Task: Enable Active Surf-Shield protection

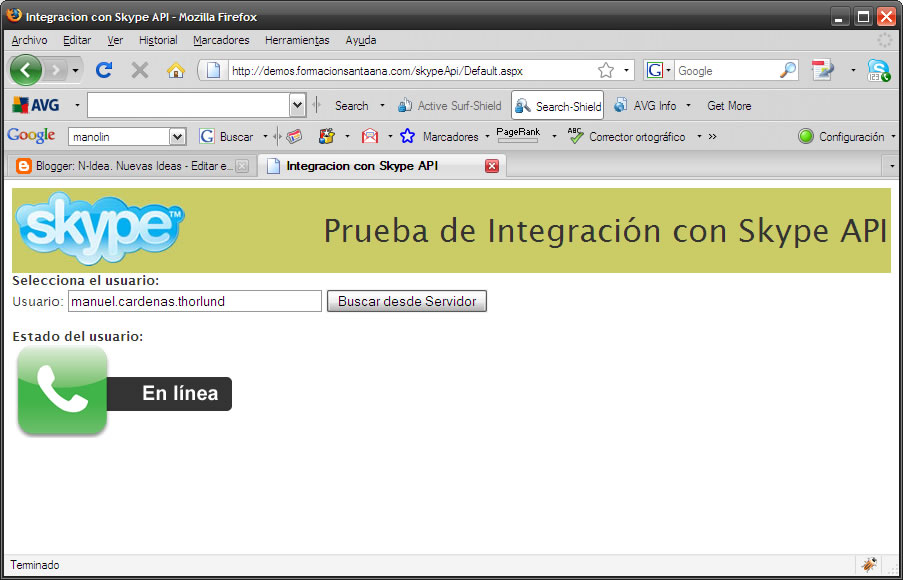Action: pyautogui.click(x=457, y=105)
